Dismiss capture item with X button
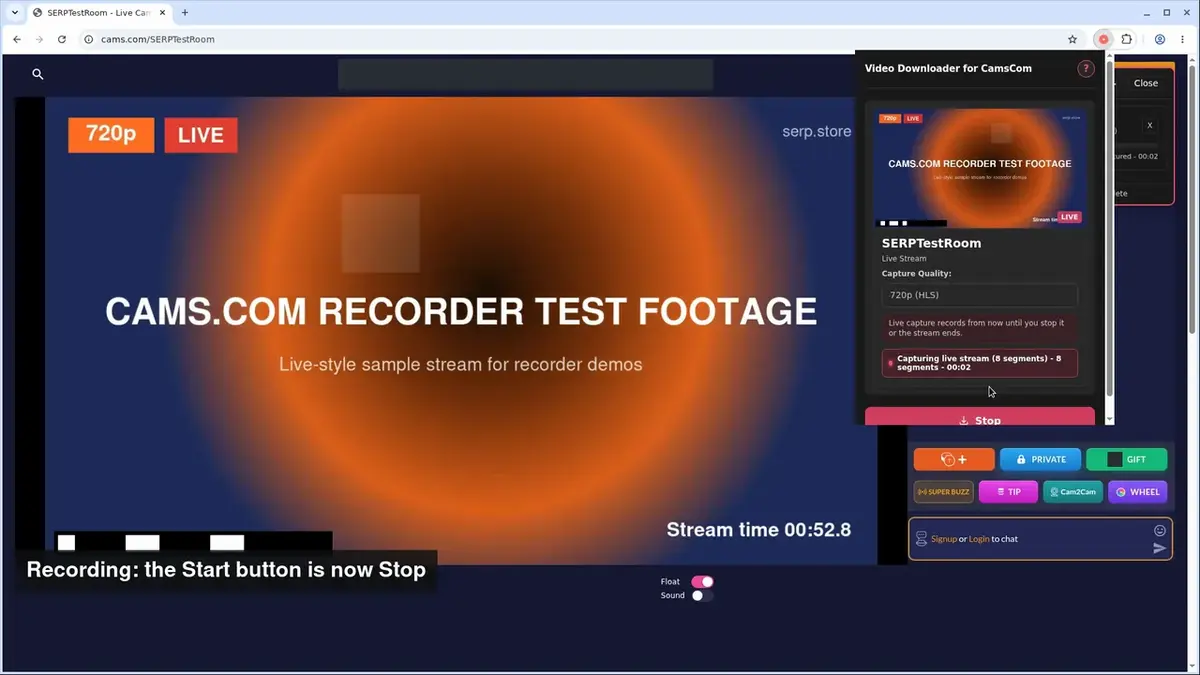This screenshot has height=675, width=1200. click(x=1150, y=126)
